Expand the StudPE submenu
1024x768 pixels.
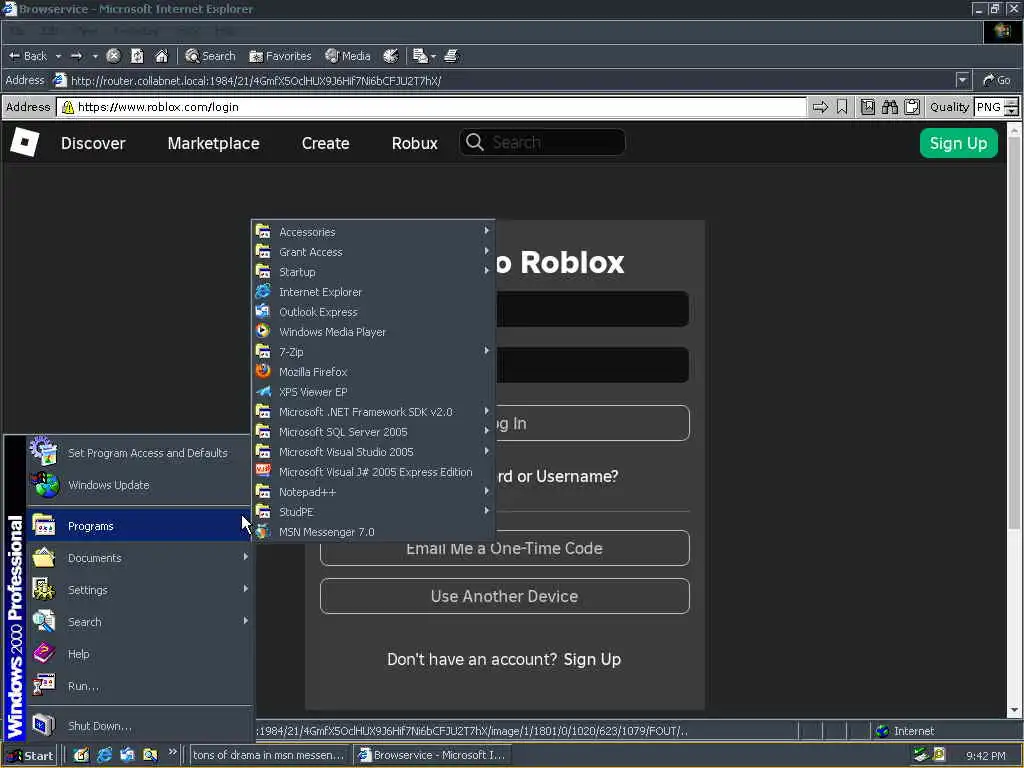point(374,512)
